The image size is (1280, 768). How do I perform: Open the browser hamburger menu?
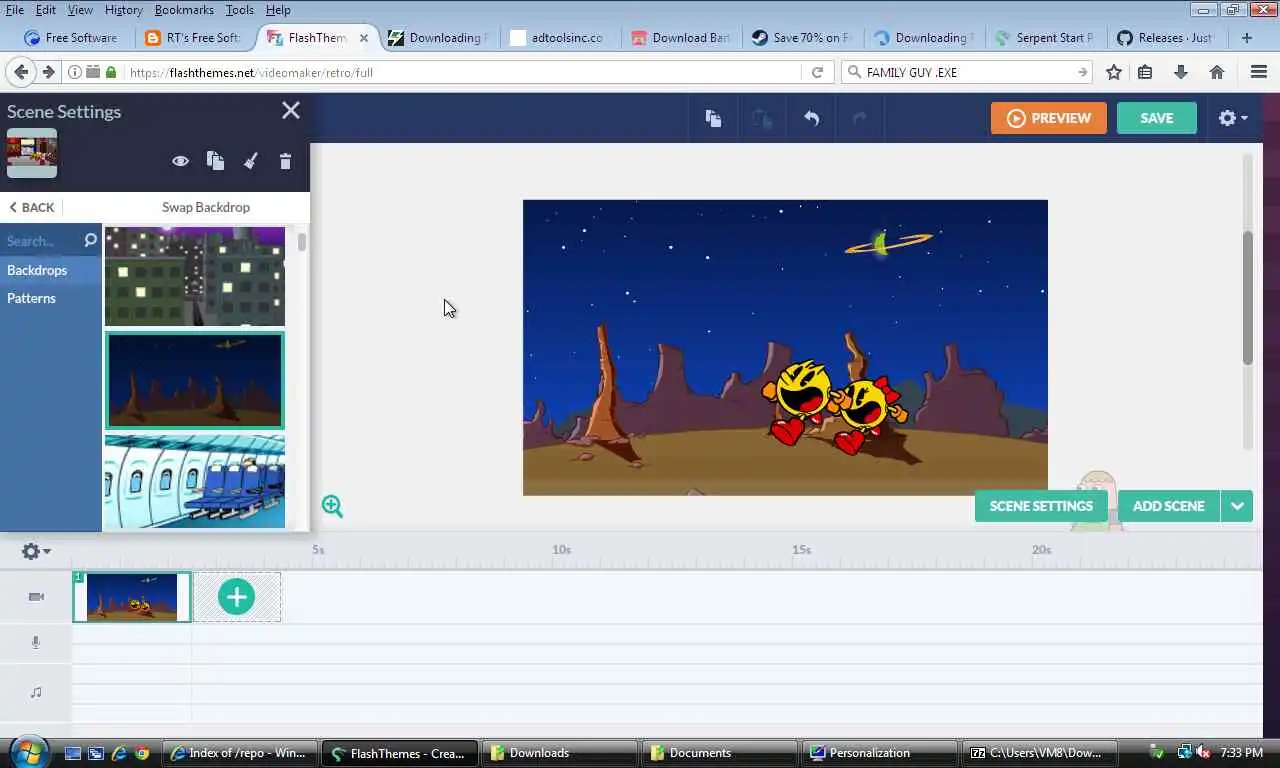(1259, 72)
